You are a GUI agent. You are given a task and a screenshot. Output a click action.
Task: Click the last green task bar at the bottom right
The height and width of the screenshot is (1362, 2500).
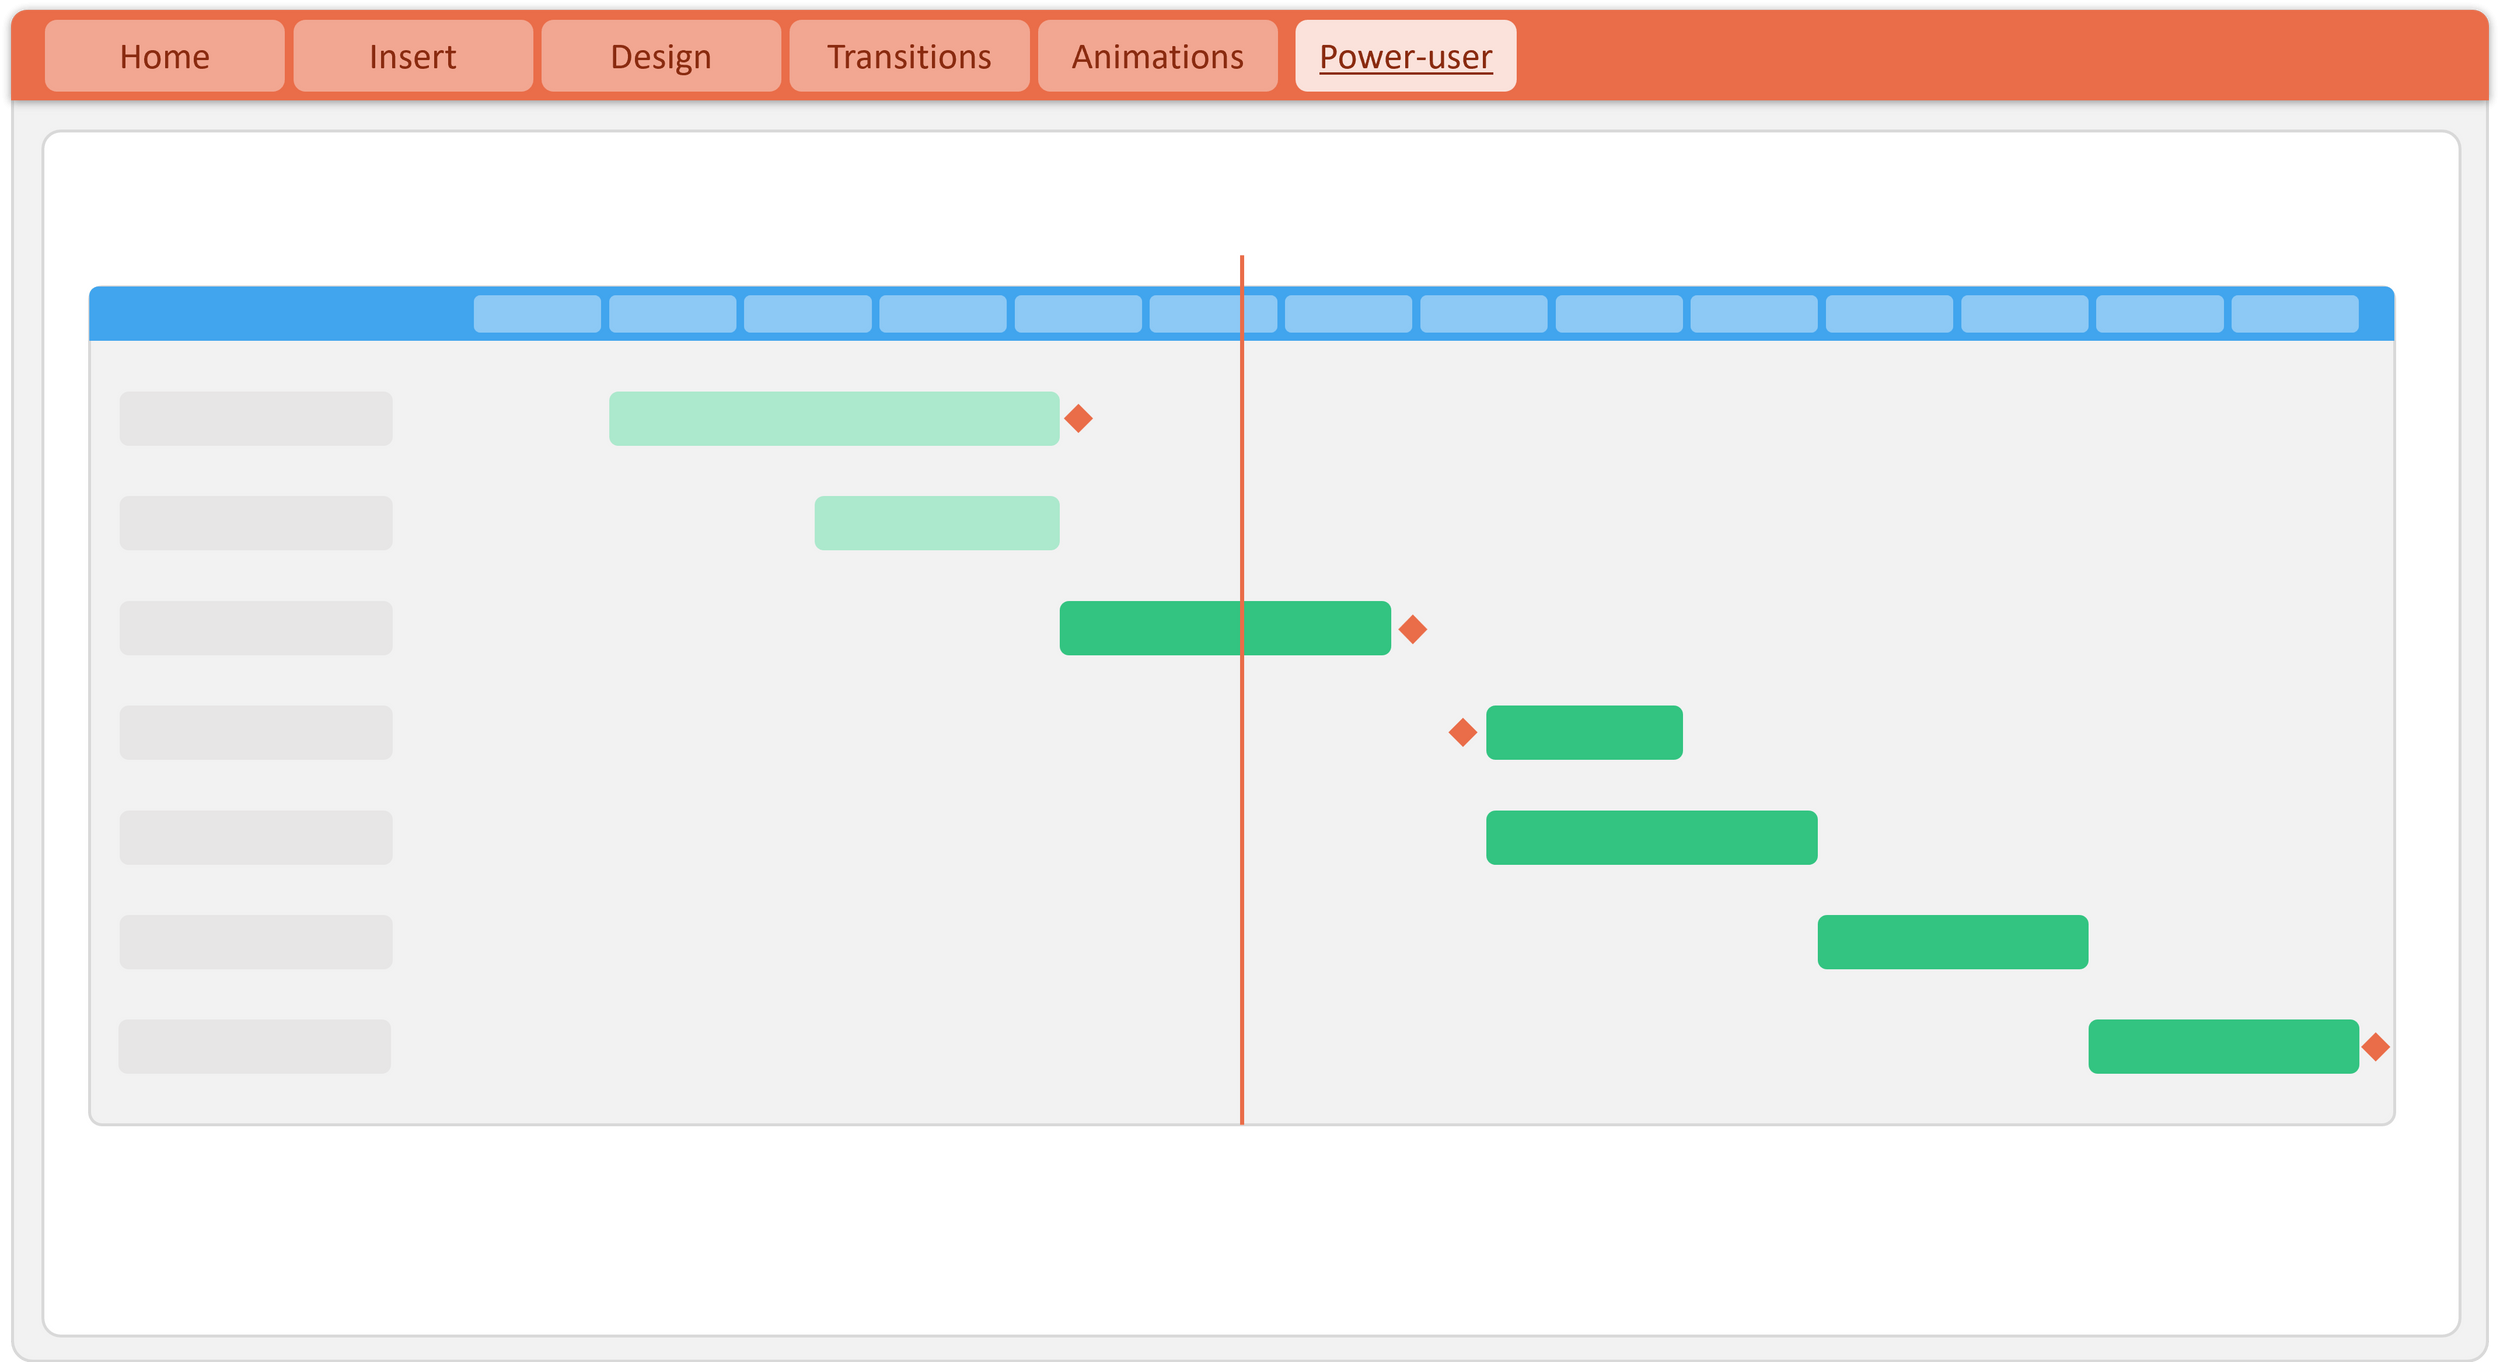coord(2225,1046)
